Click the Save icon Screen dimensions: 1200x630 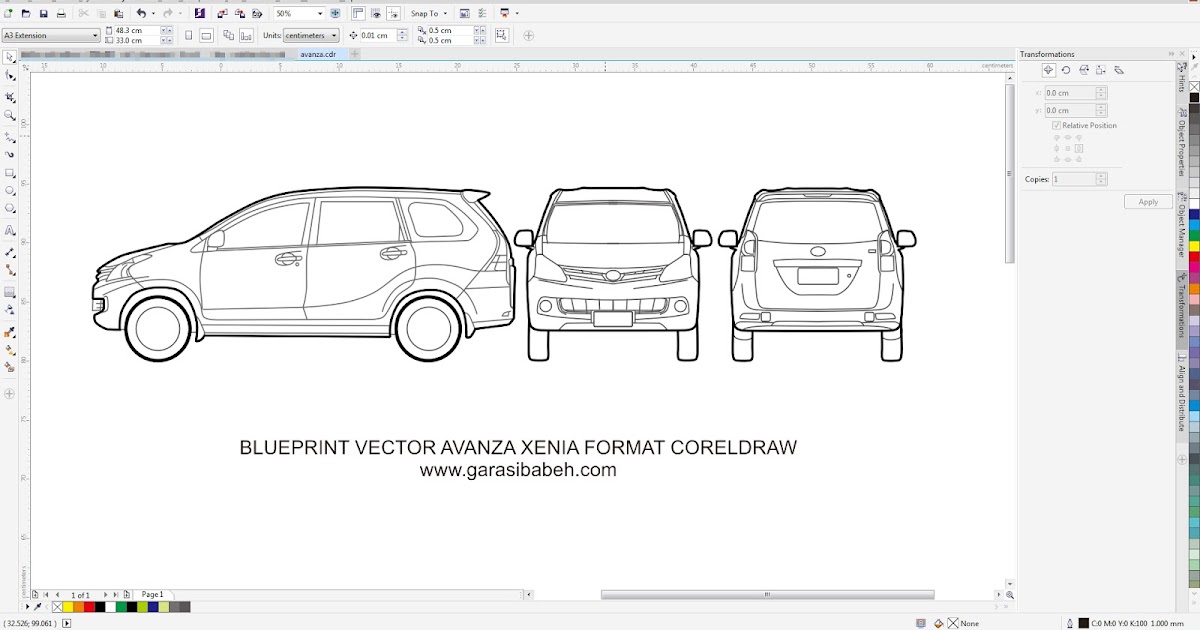tap(43, 14)
